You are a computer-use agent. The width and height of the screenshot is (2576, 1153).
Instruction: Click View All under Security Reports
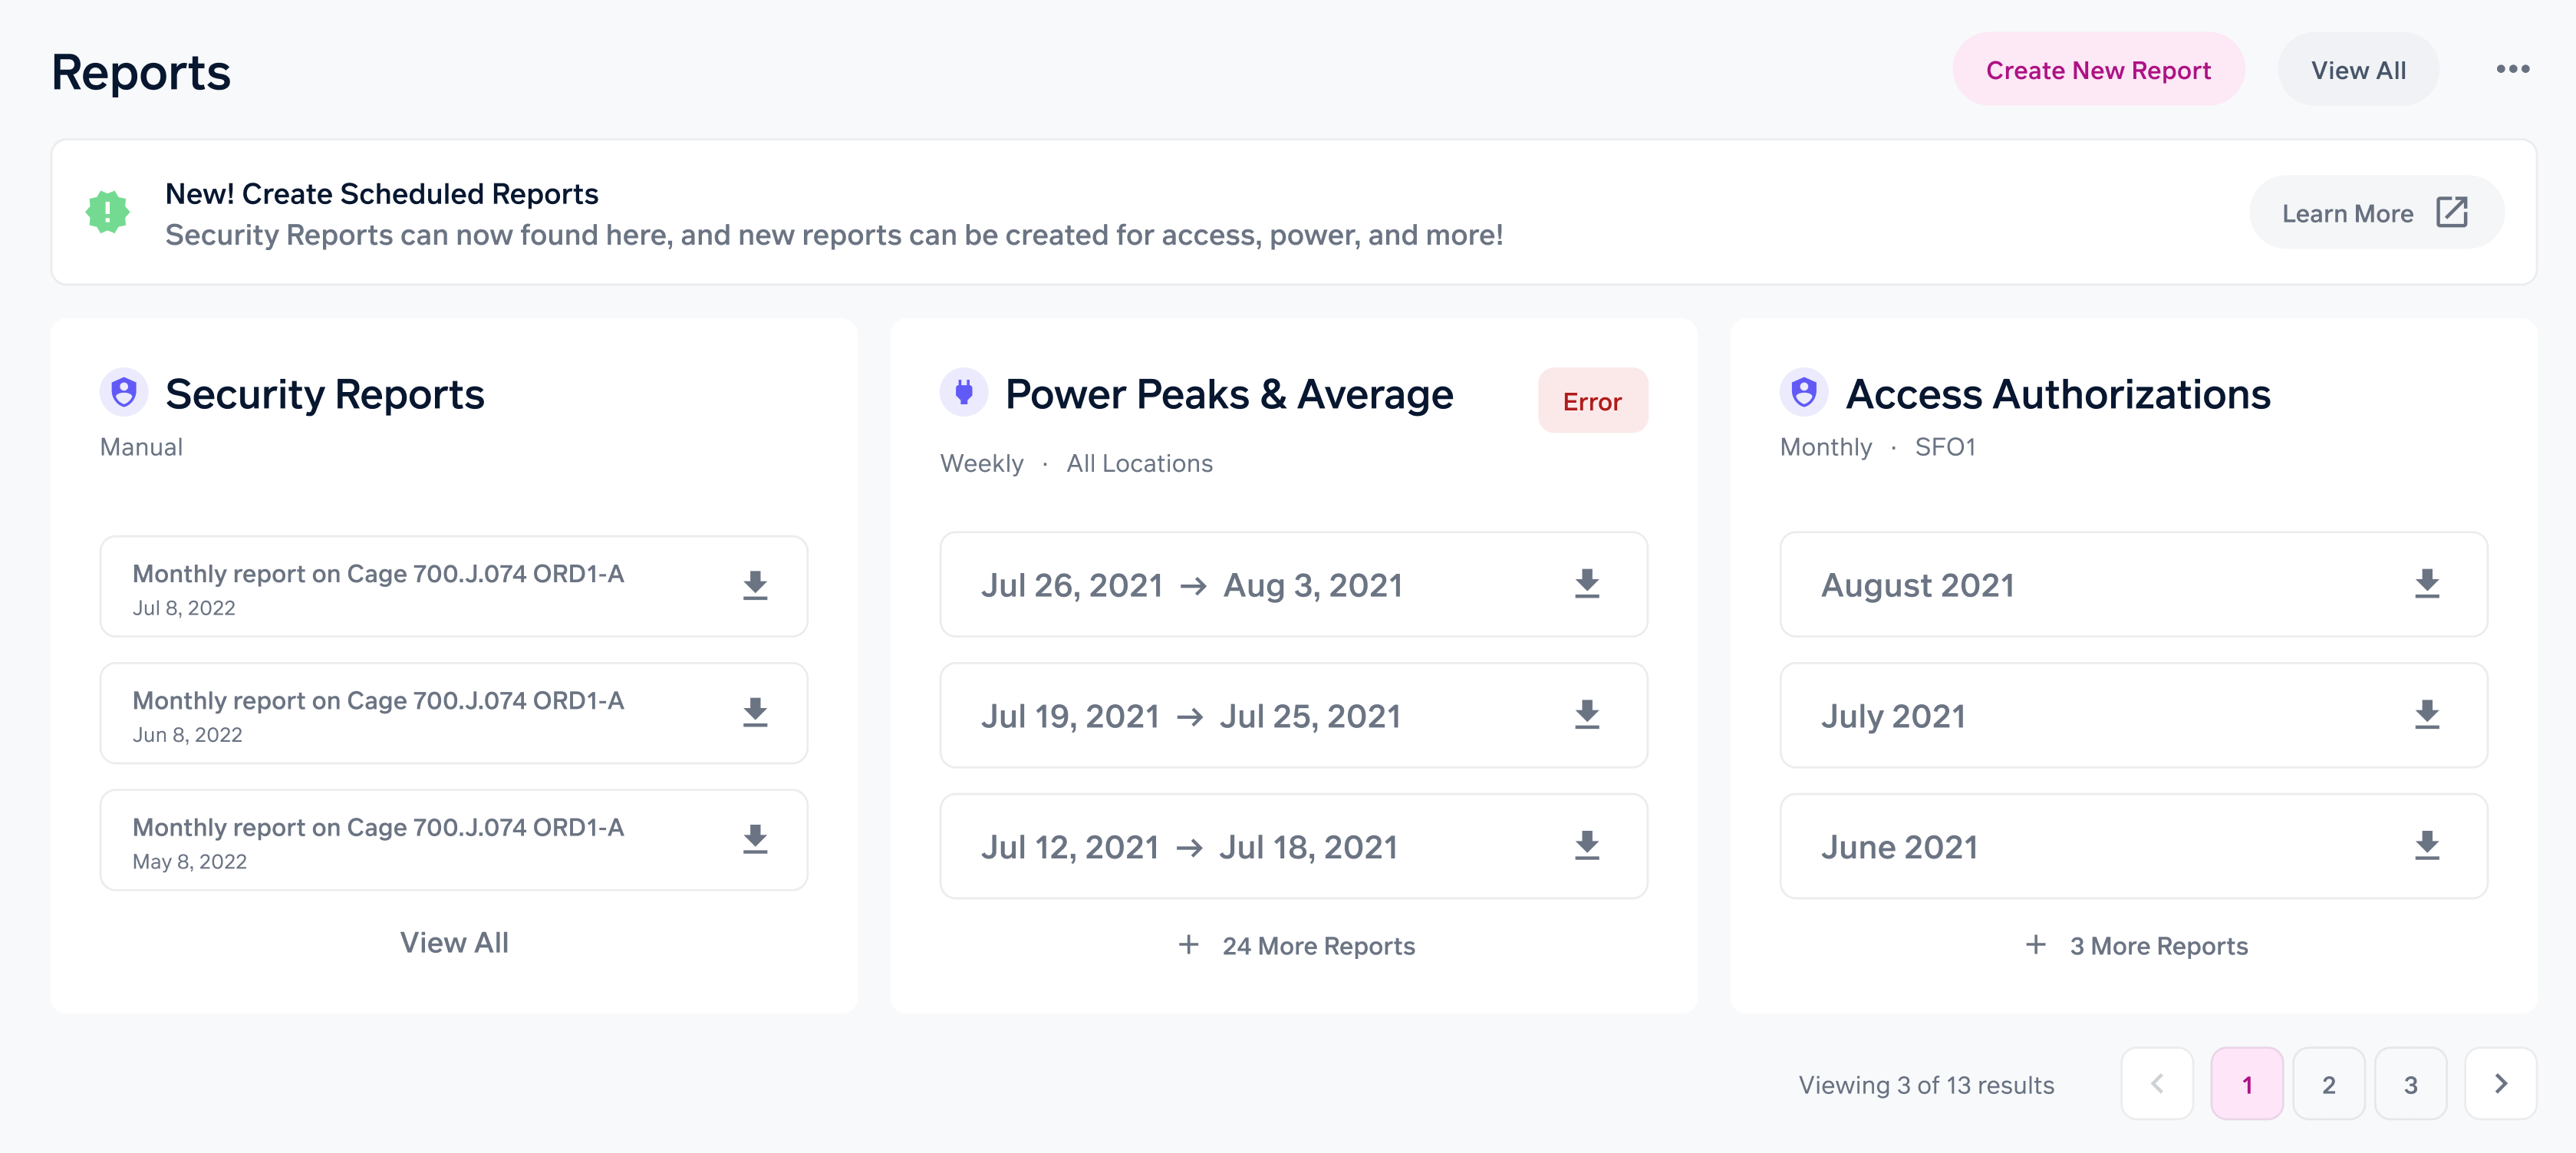point(454,942)
